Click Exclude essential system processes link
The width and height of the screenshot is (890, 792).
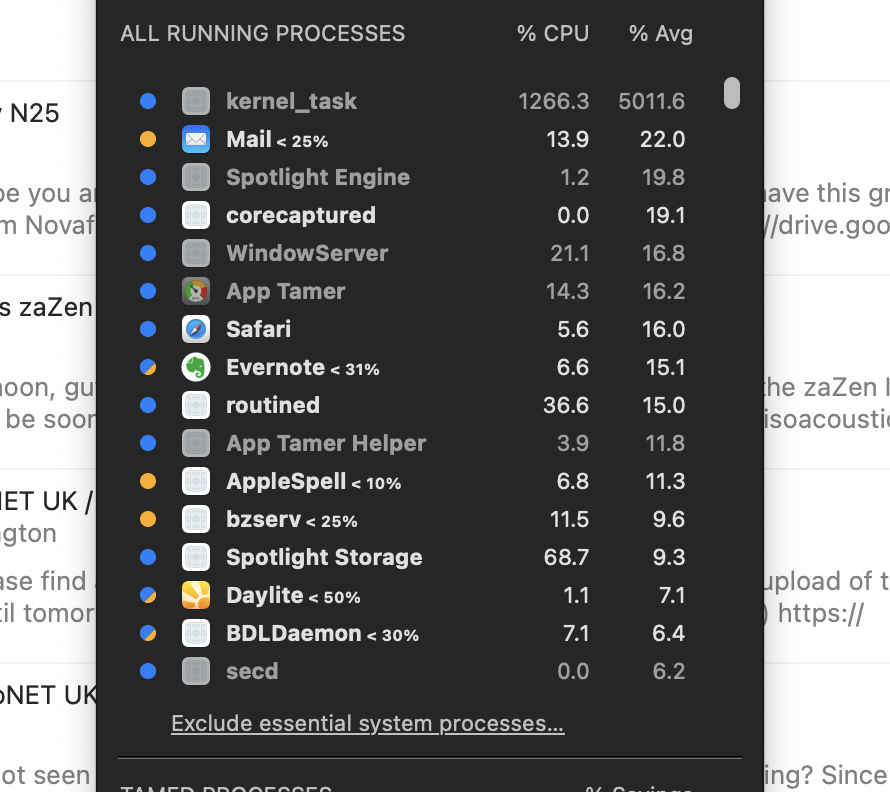[x=367, y=723]
